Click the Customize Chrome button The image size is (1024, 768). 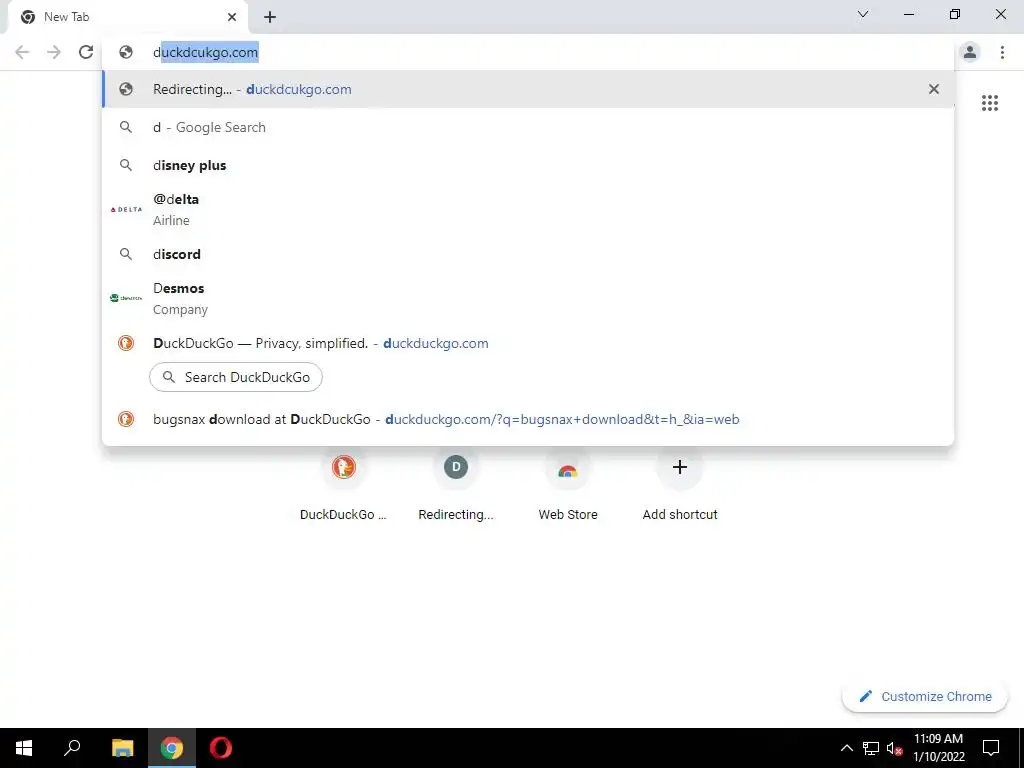point(925,696)
